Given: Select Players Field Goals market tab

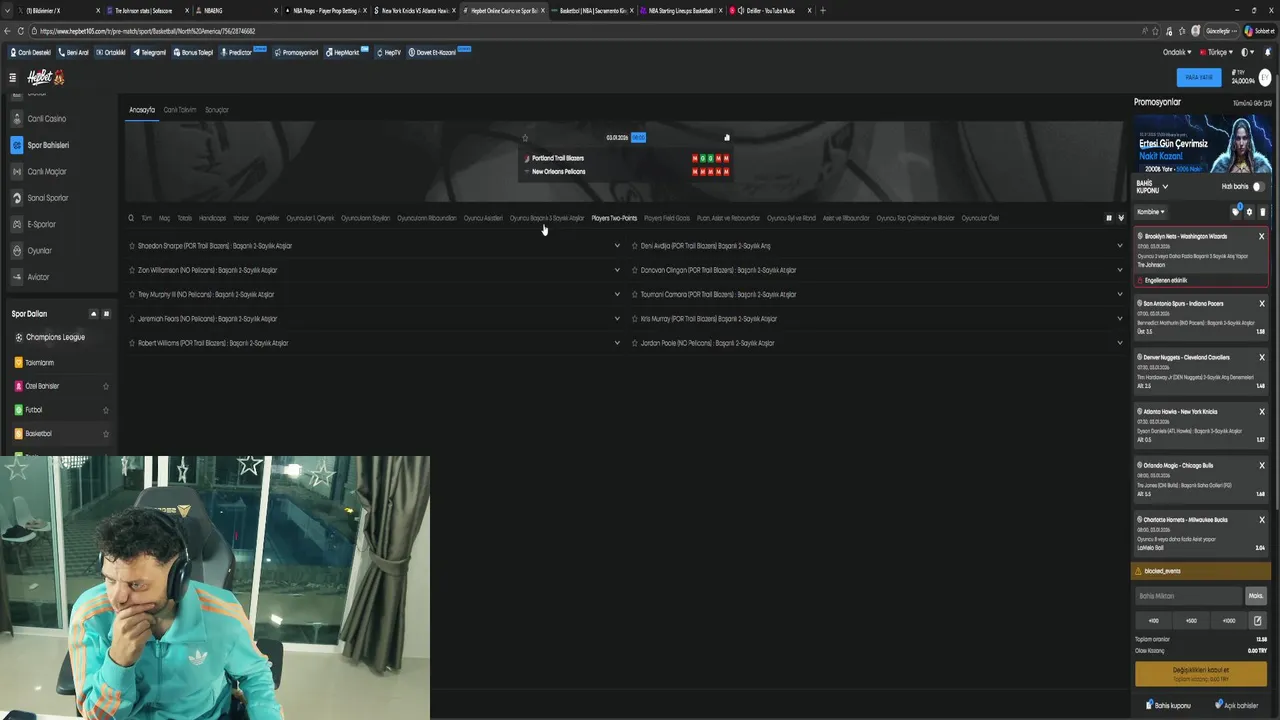Looking at the screenshot, I should tap(667, 218).
